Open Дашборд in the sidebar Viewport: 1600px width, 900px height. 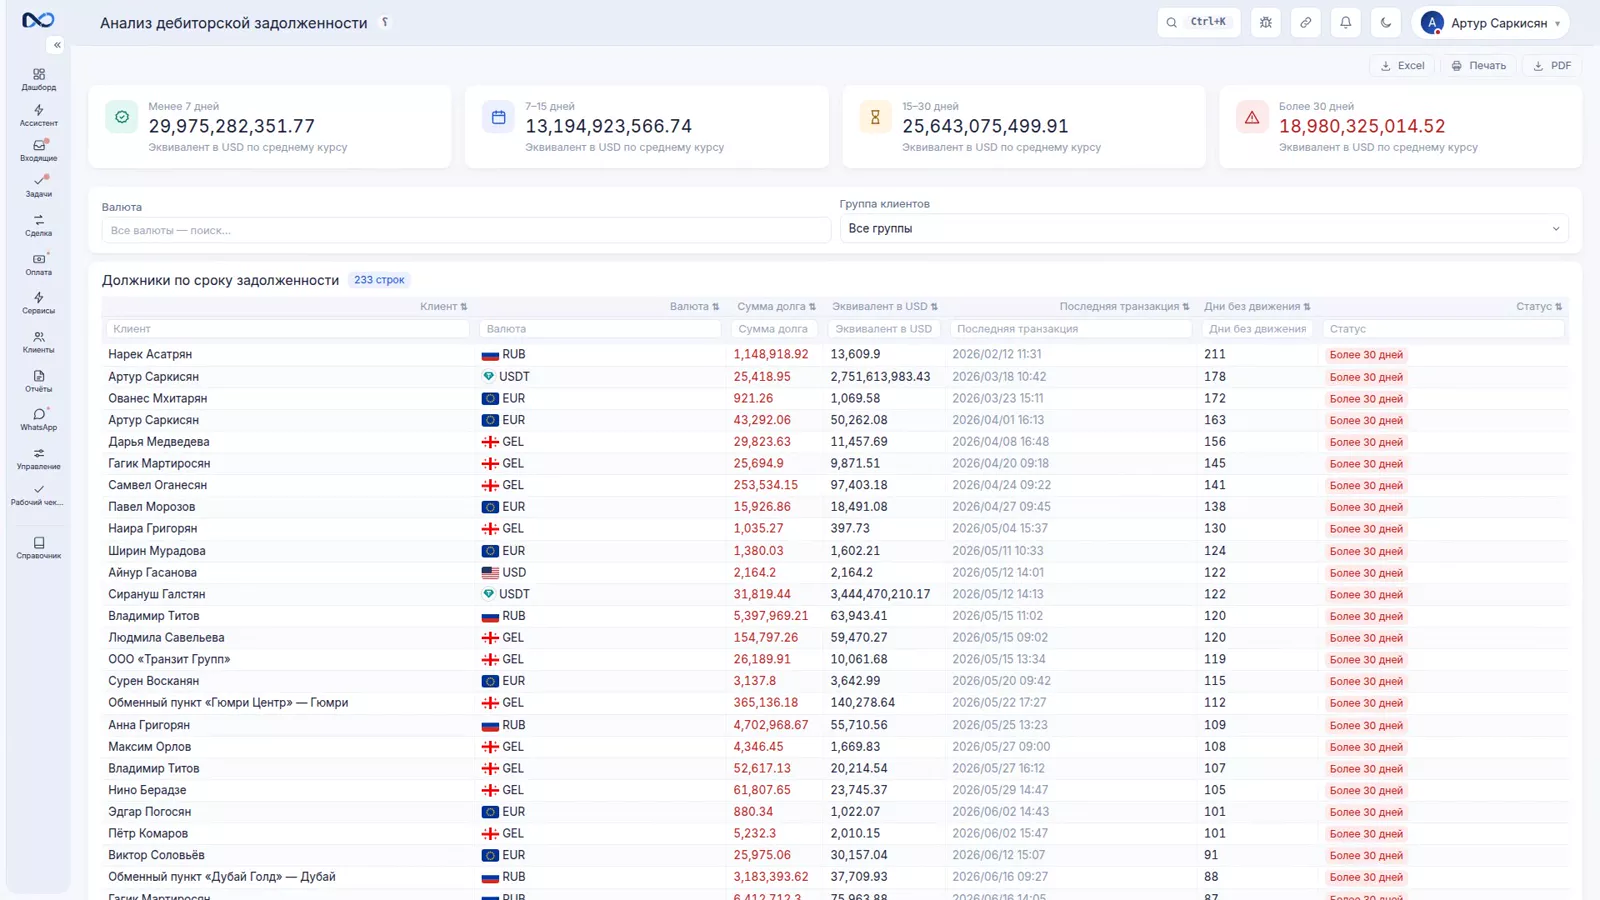coord(39,79)
